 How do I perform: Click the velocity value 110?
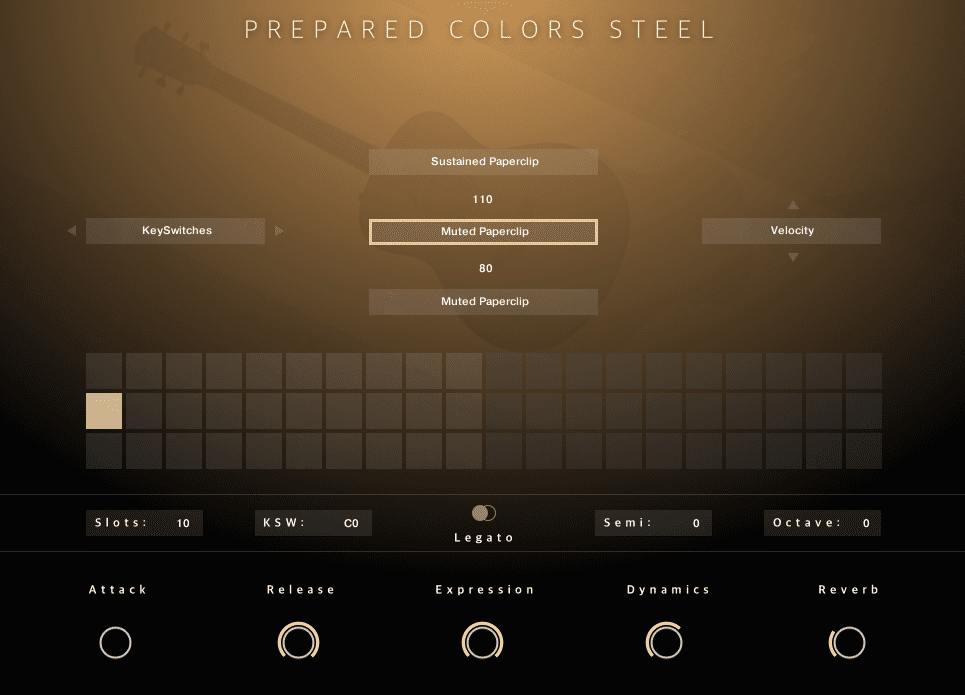483,200
